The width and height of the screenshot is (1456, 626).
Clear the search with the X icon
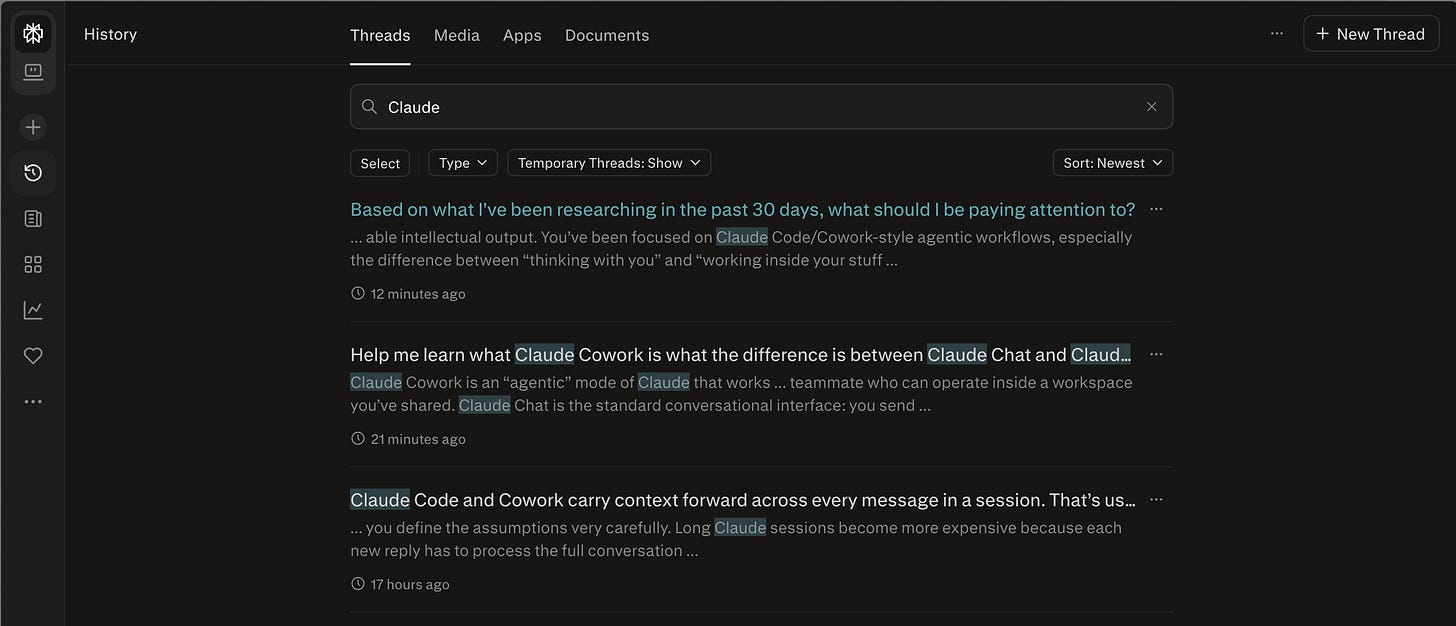click(x=1151, y=106)
